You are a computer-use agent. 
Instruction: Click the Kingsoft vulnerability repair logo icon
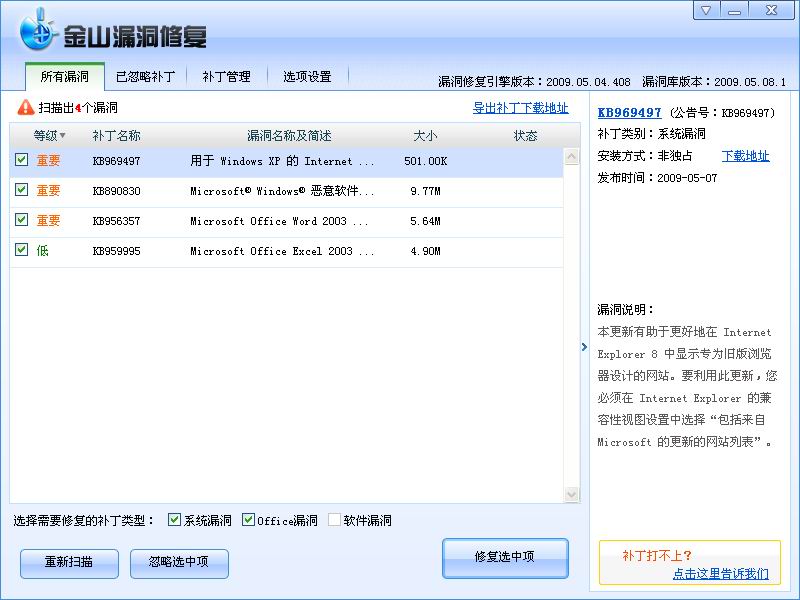pos(37,30)
